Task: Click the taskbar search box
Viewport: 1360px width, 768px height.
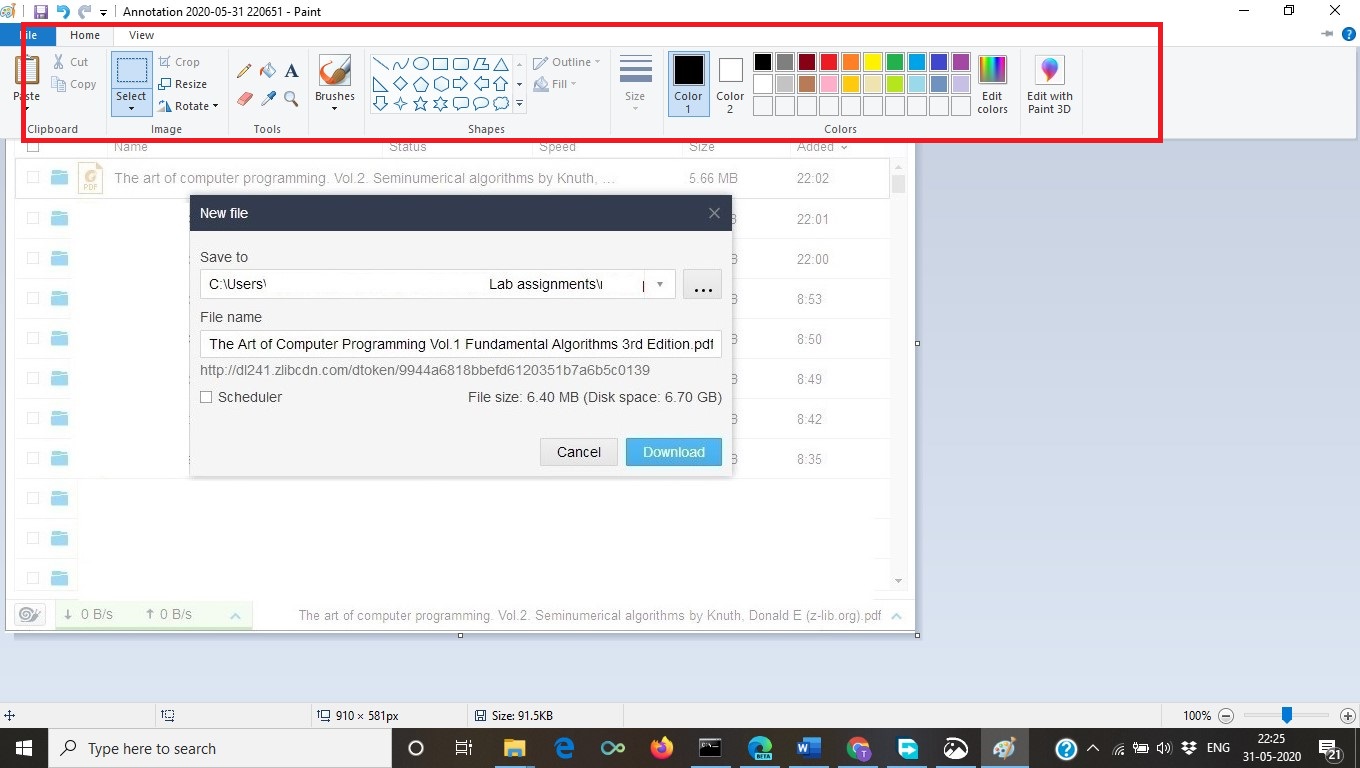Action: pos(219,748)
